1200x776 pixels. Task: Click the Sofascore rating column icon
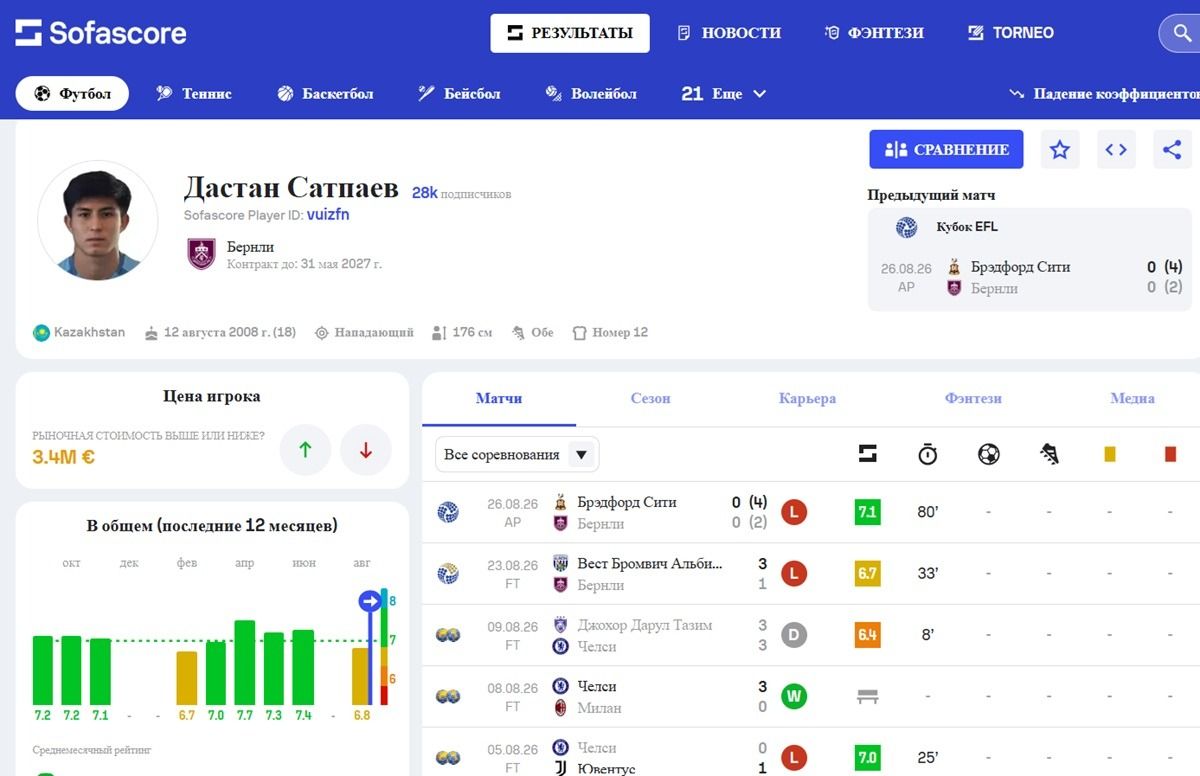868,454
